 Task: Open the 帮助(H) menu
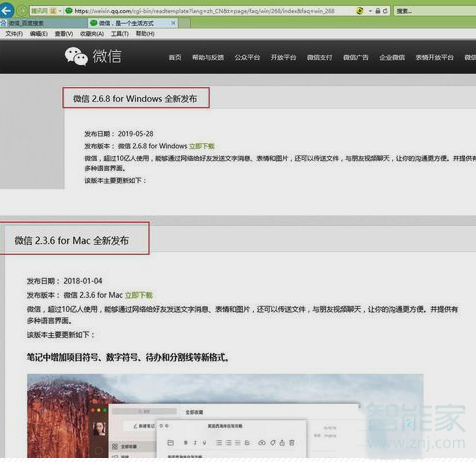click(x=145, y=34)
